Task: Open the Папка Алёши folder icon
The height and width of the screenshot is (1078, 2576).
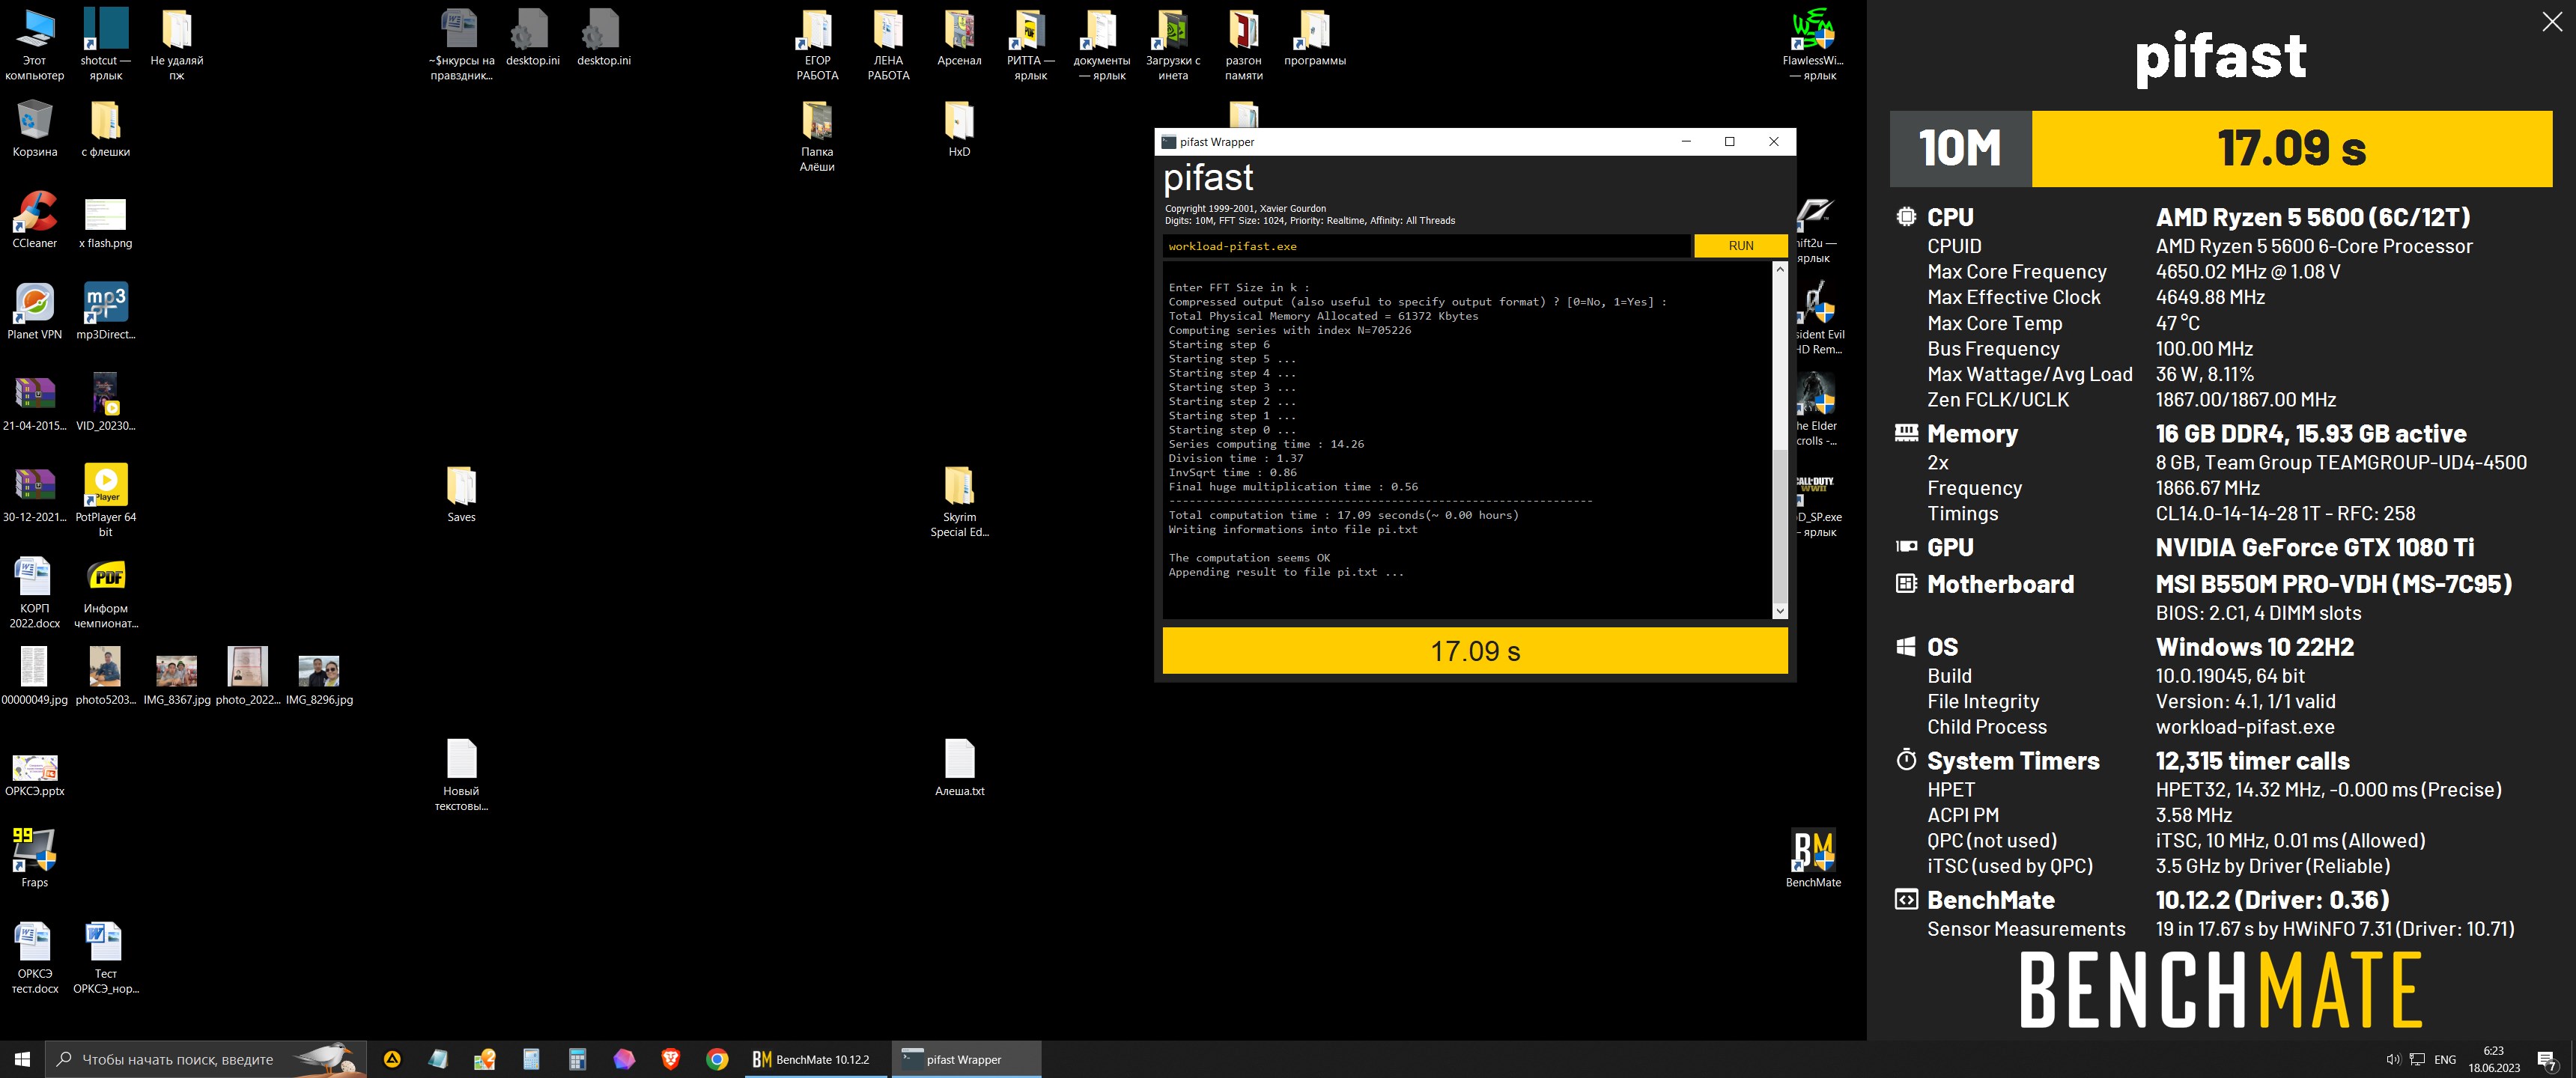Action: pos(817,136)
